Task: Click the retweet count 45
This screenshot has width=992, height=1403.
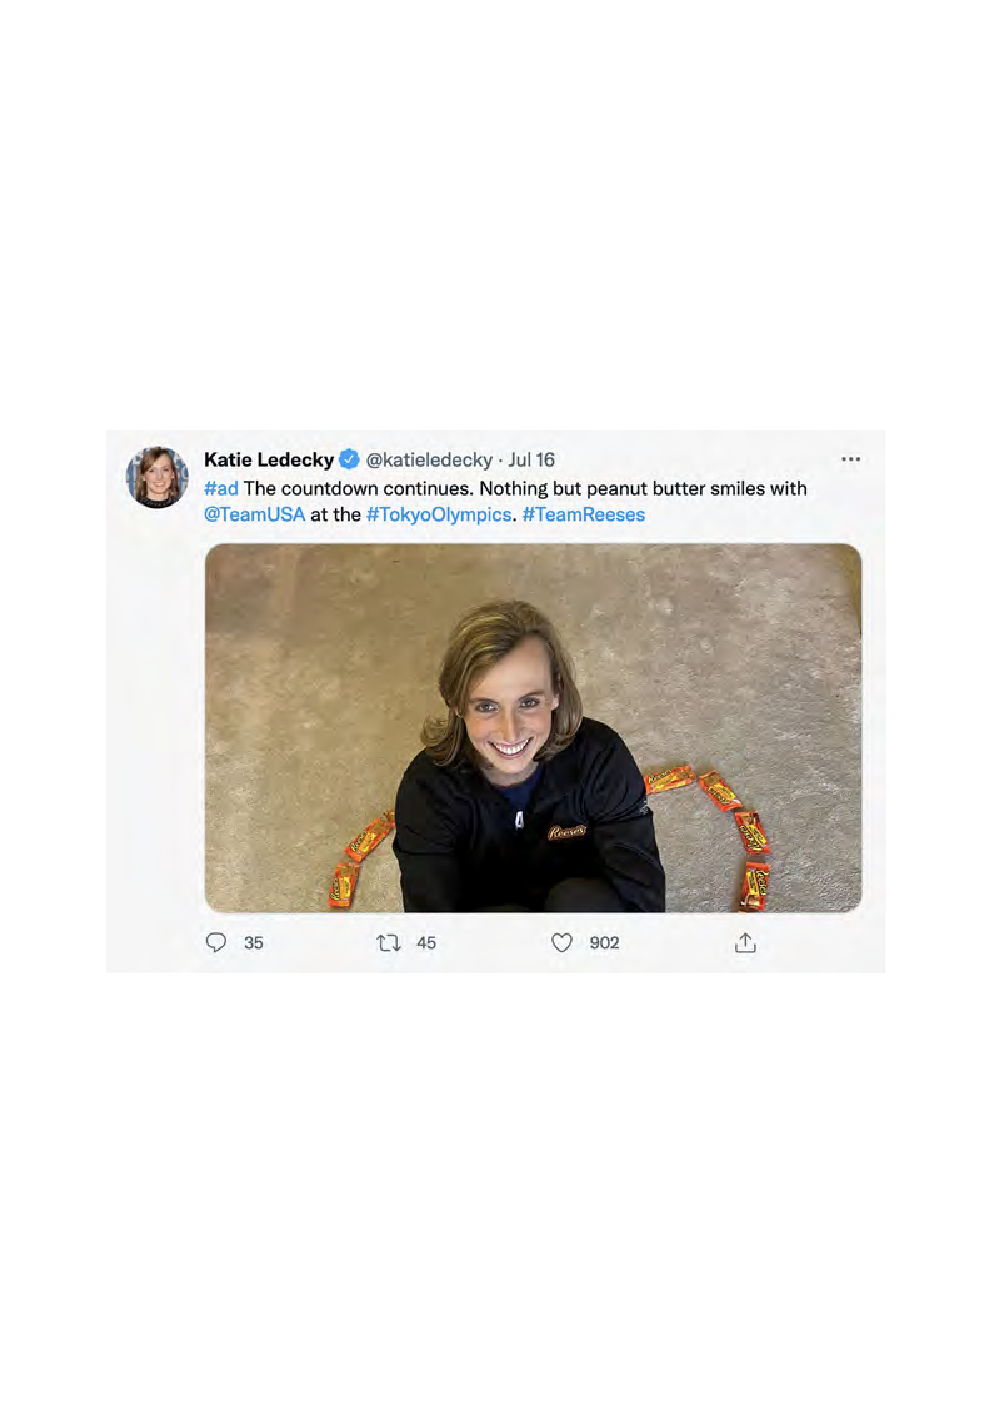Action: 426,942
